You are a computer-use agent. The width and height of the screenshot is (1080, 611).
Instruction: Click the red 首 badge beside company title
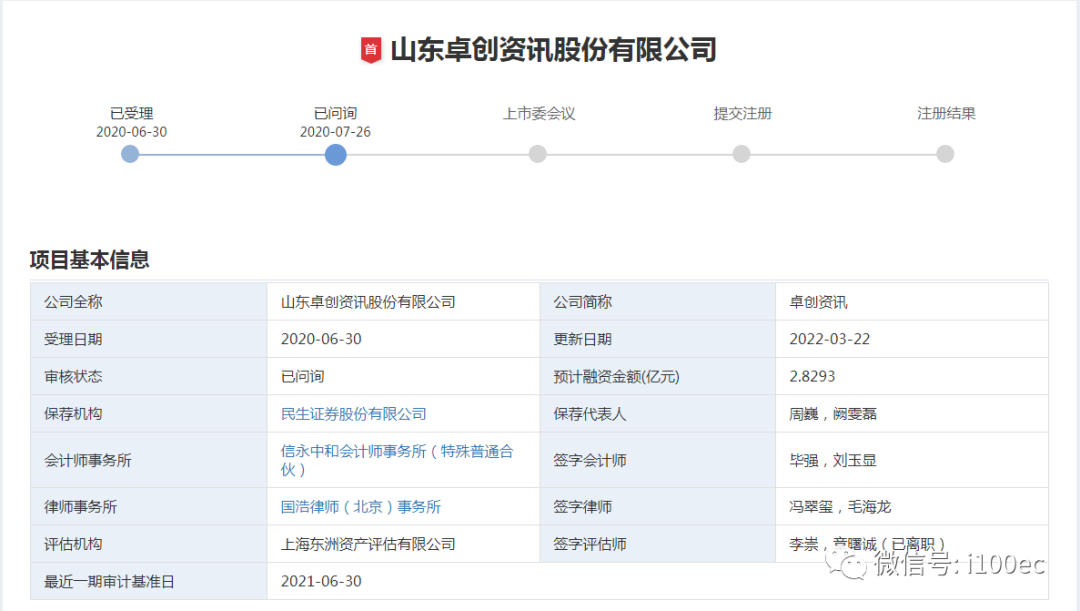coord(371,50)
